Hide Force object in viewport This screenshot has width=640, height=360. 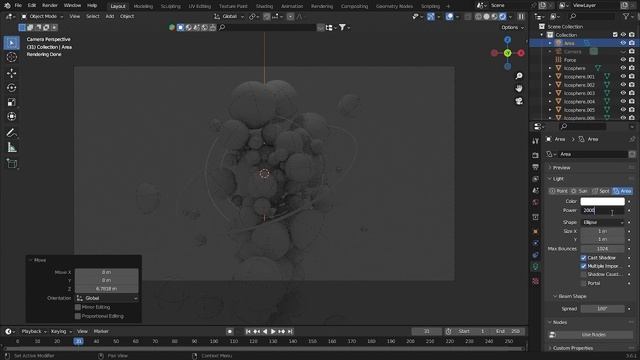[623, 60]
